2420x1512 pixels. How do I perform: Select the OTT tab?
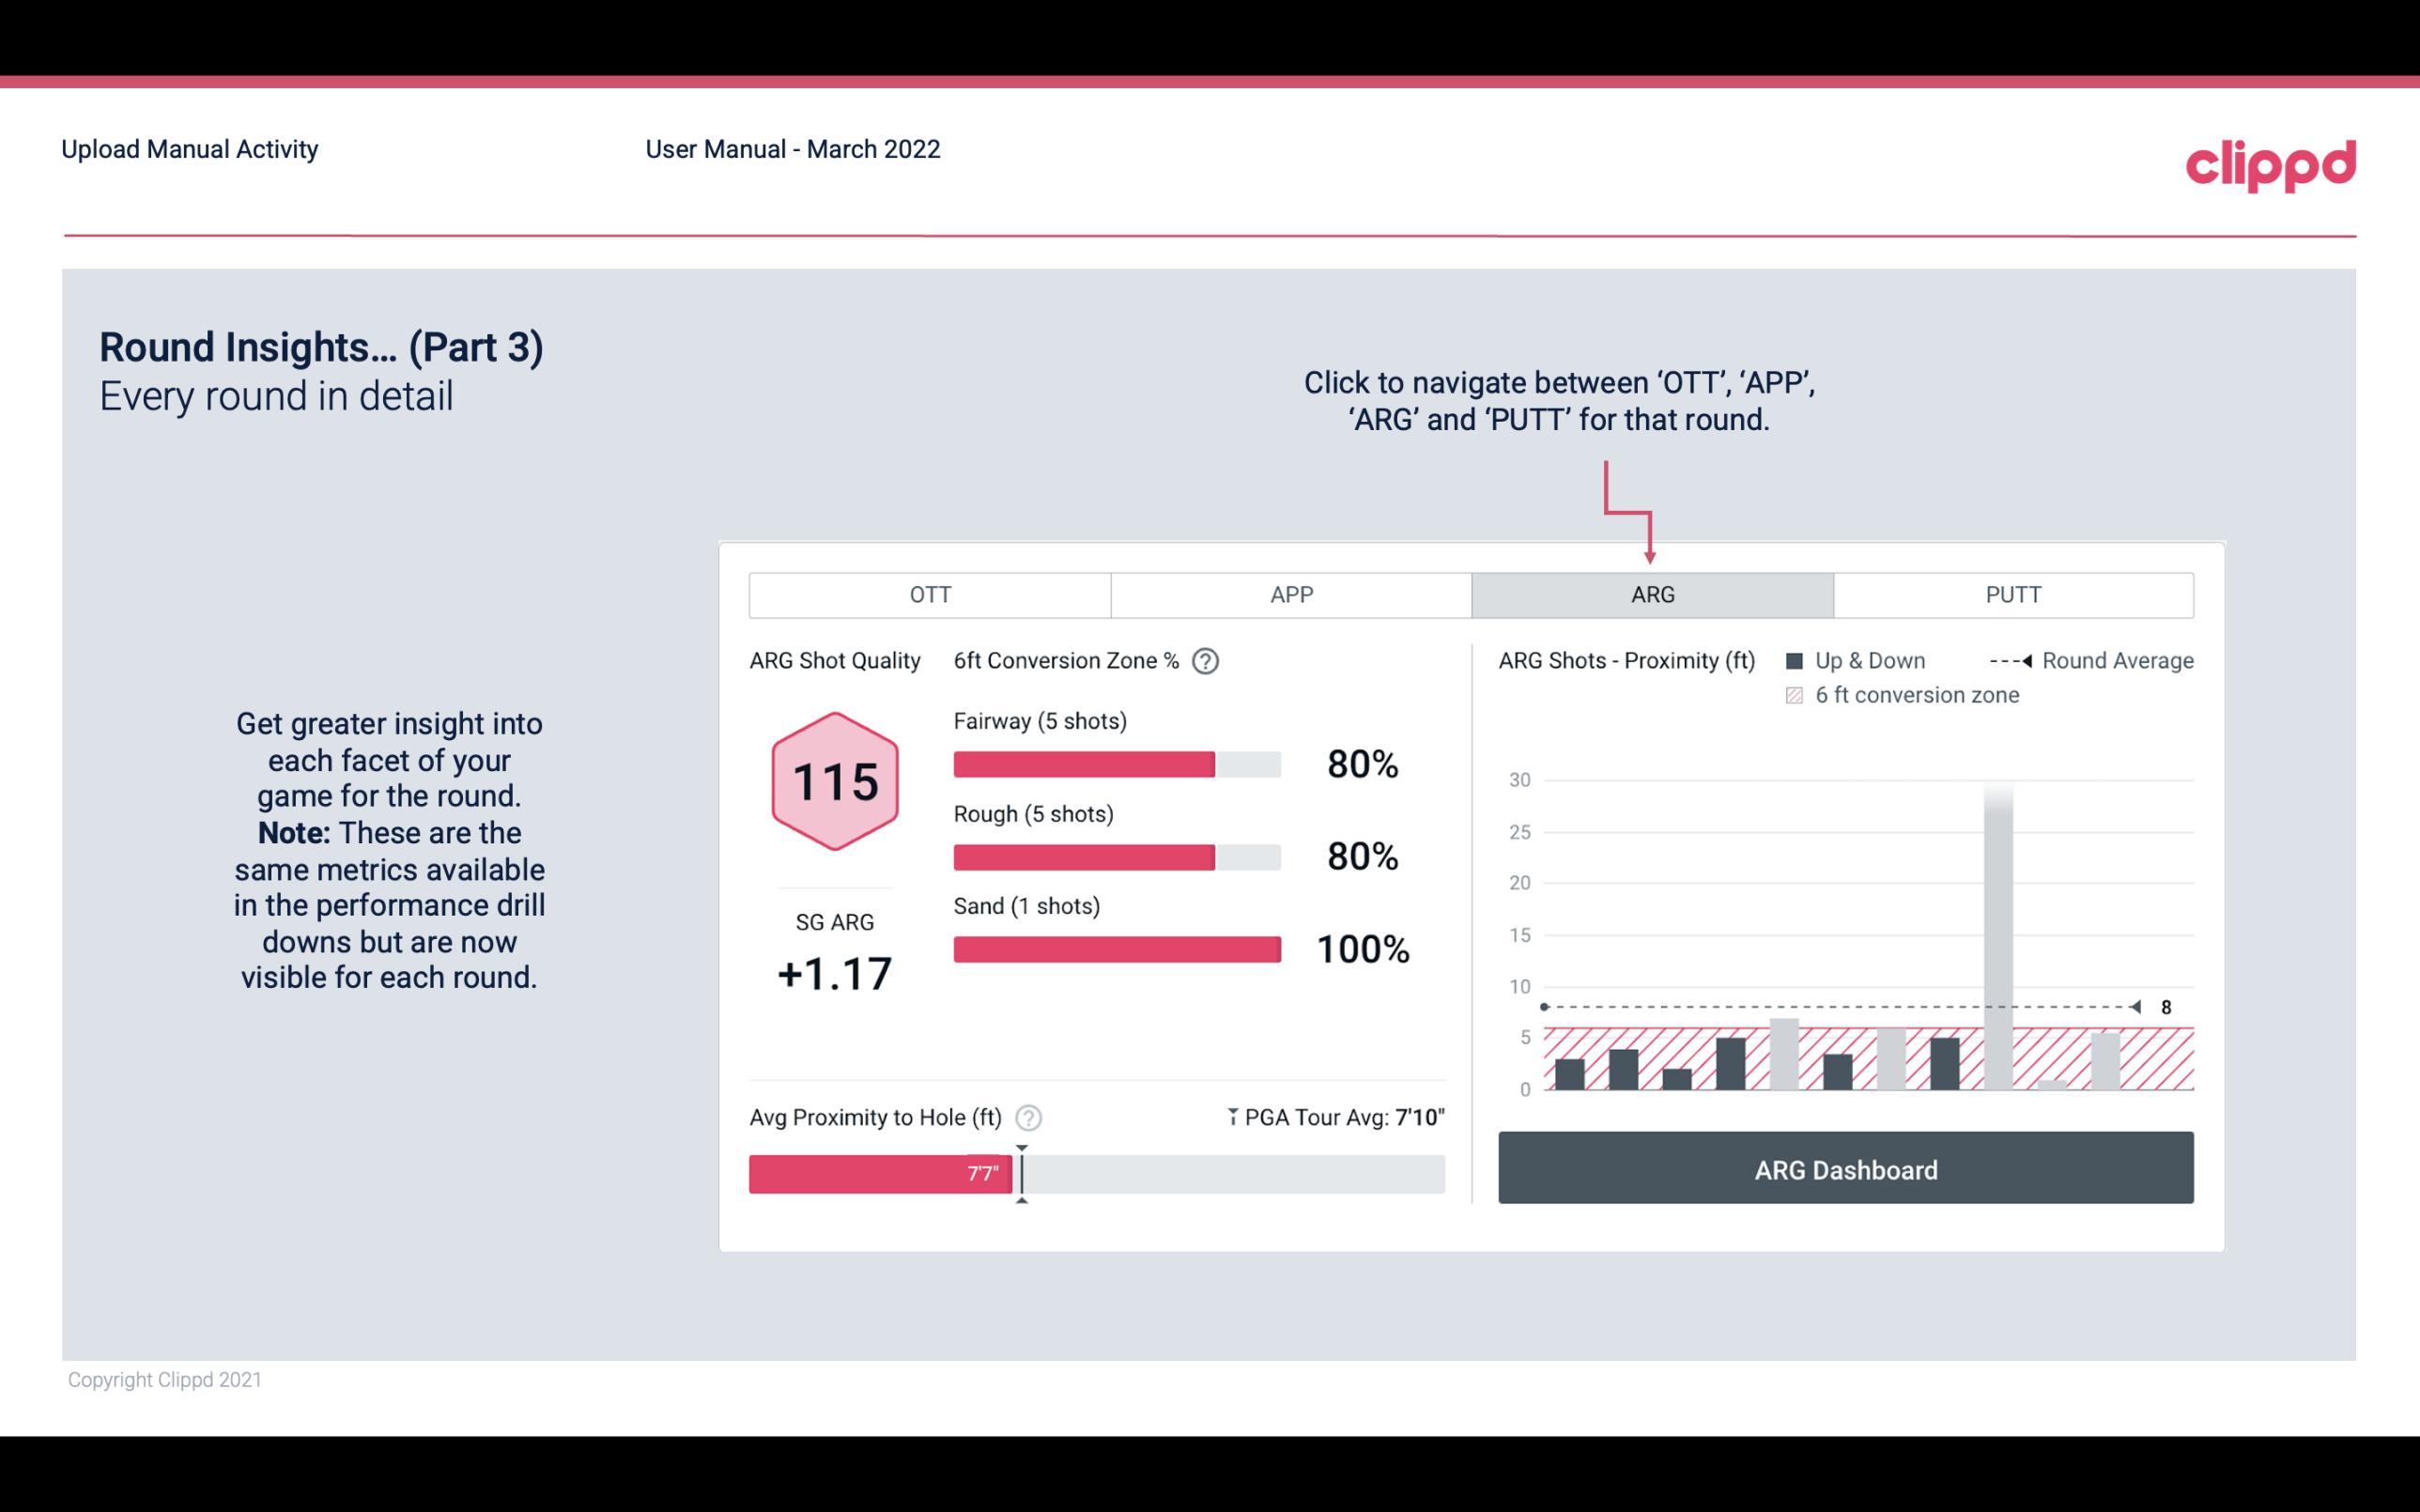(930, 594)
